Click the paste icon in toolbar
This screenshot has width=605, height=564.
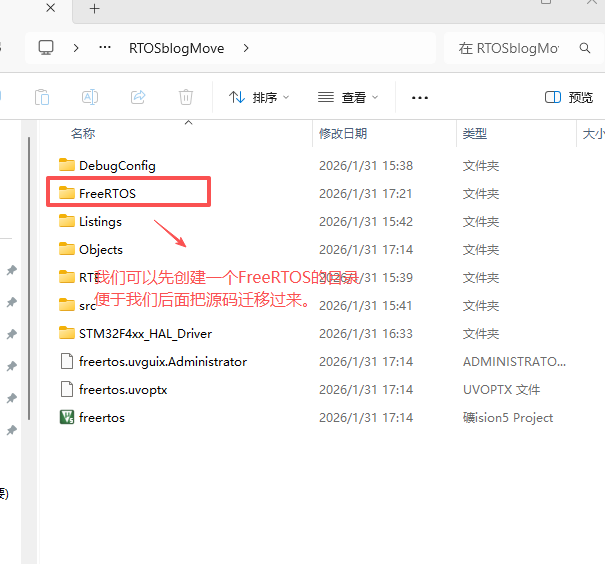42,97
